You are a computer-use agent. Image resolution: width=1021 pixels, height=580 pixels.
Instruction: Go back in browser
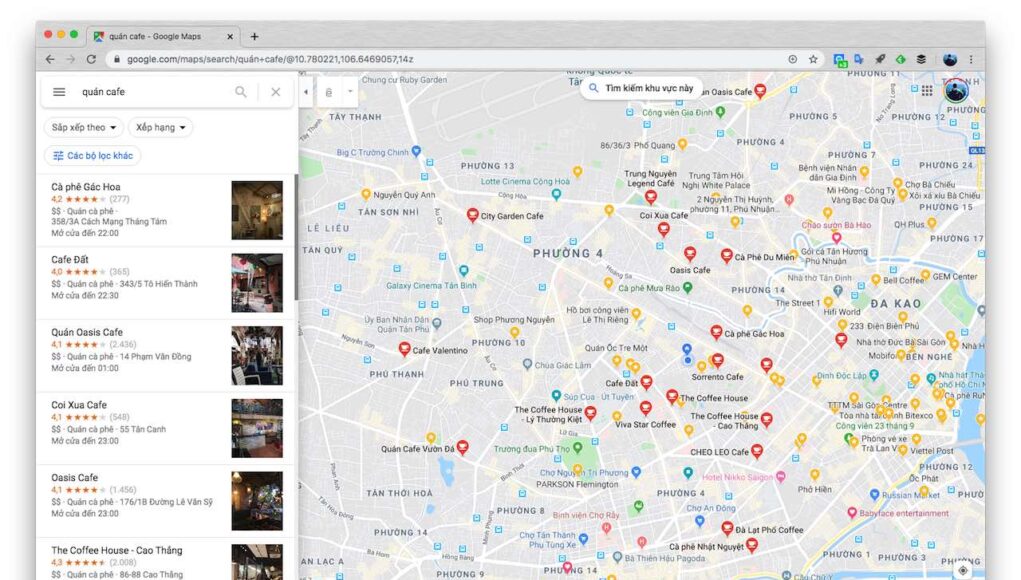coord(50,59)
